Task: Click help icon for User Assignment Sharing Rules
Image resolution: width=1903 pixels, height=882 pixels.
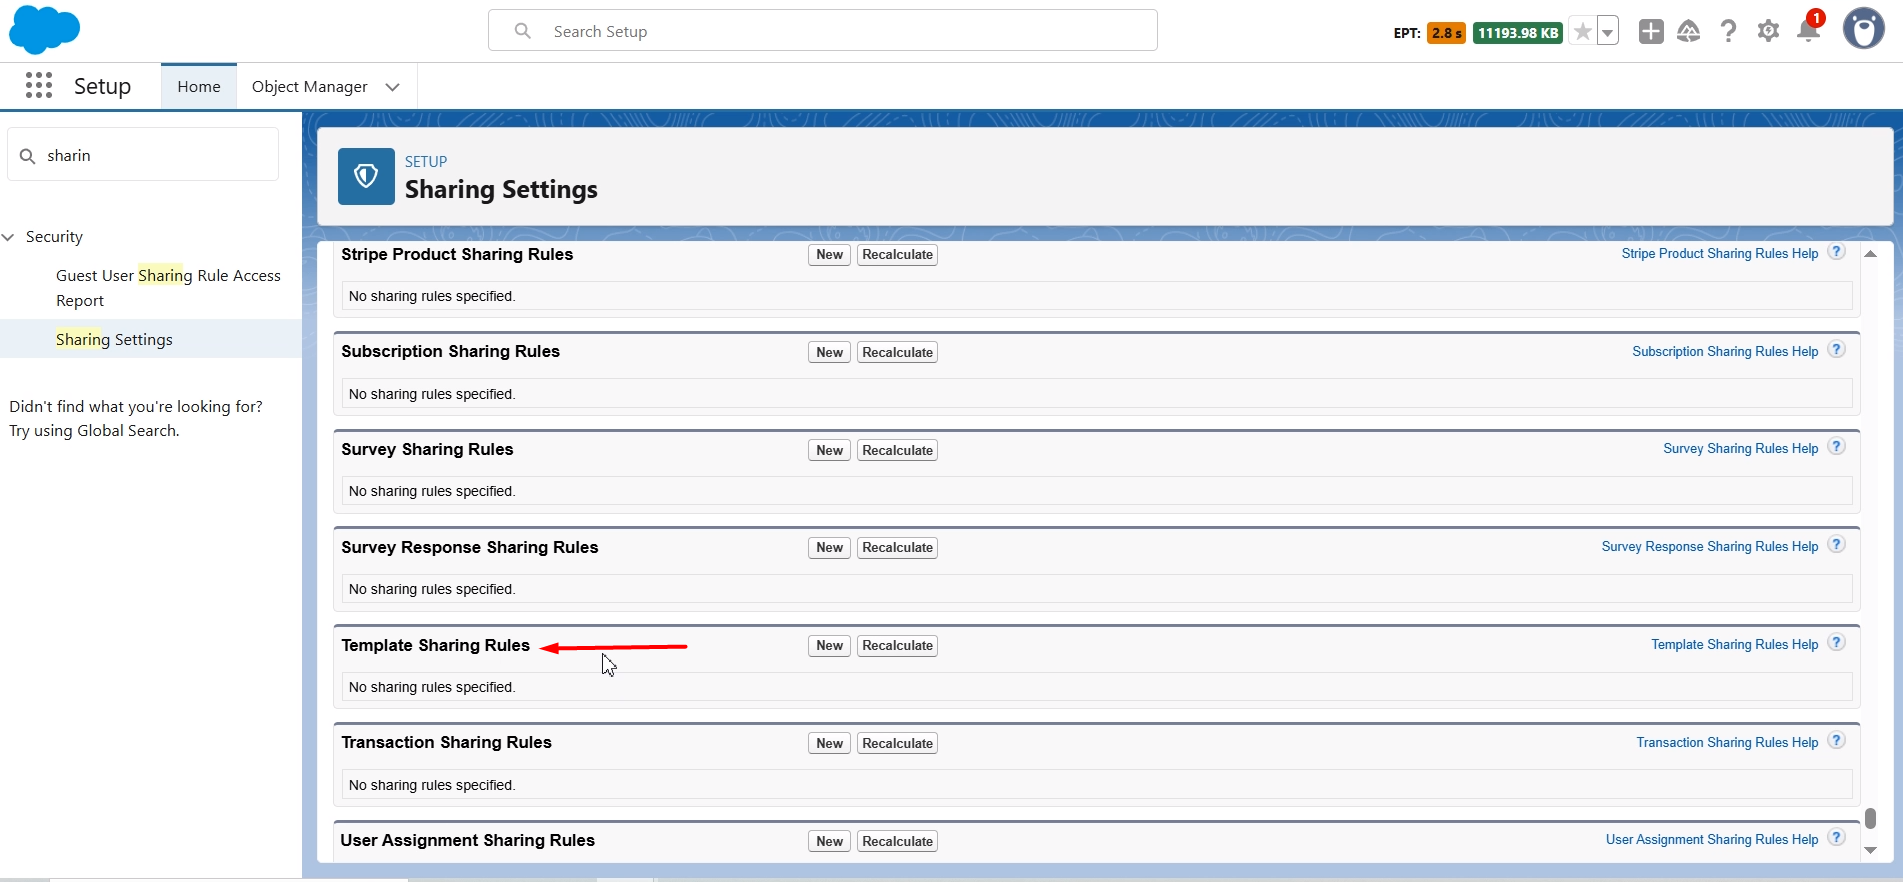Action: 1836,838
